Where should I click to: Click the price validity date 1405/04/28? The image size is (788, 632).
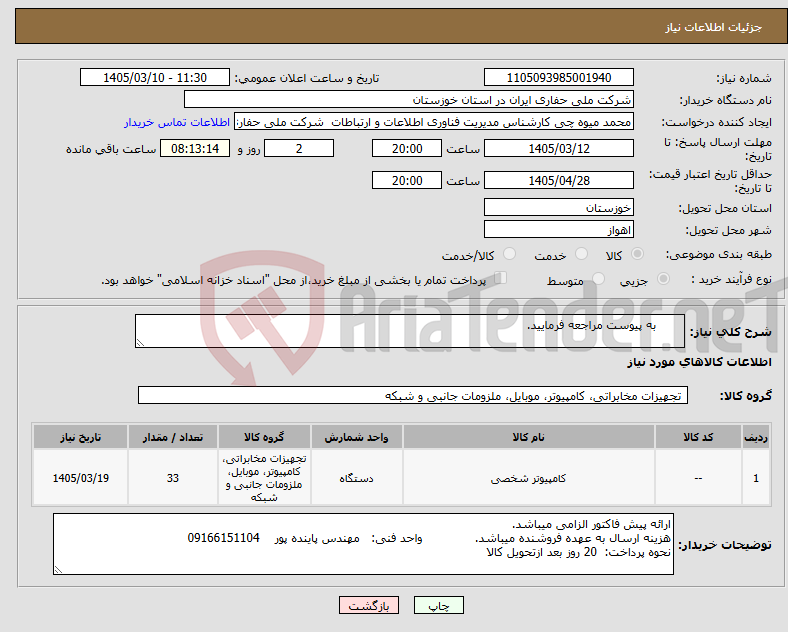pyautogui.click(x=558, y=180)
